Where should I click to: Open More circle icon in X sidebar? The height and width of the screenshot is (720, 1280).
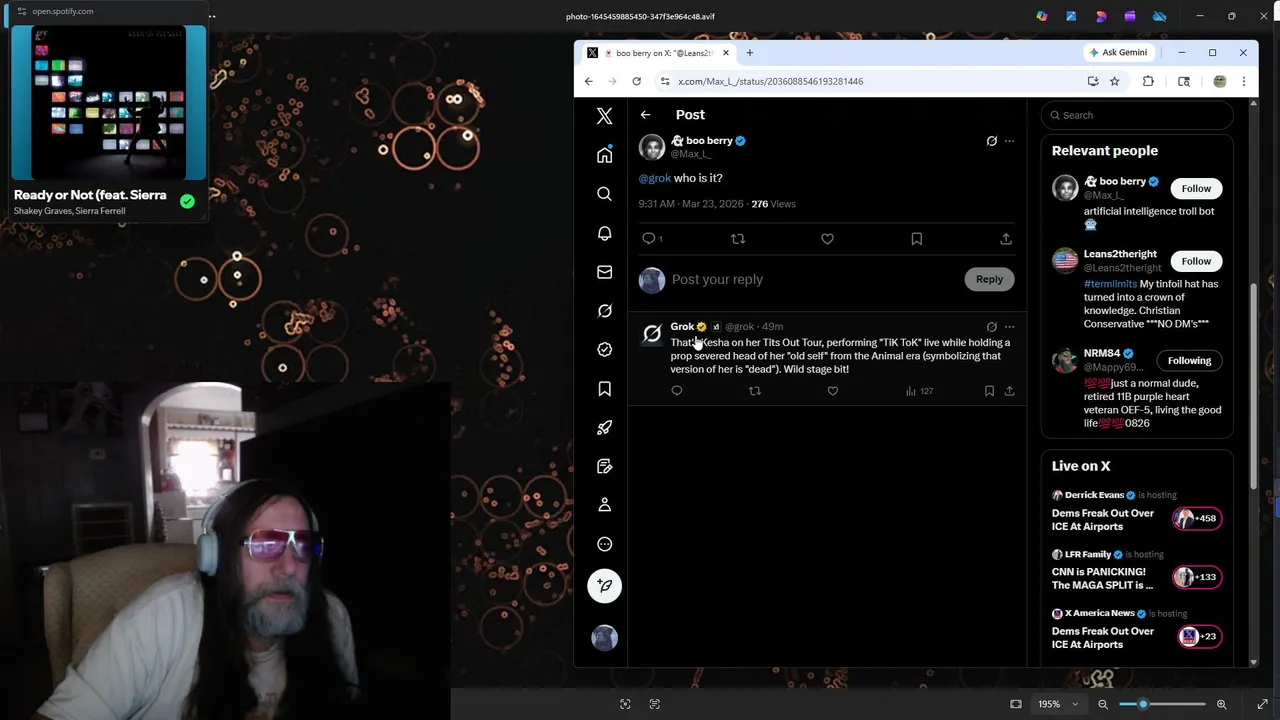(604, 544)
